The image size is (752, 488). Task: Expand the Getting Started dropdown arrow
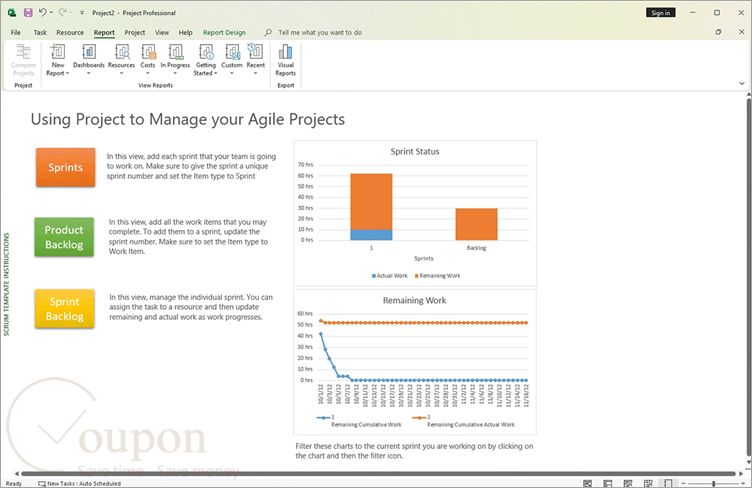(x=215, y=73)
